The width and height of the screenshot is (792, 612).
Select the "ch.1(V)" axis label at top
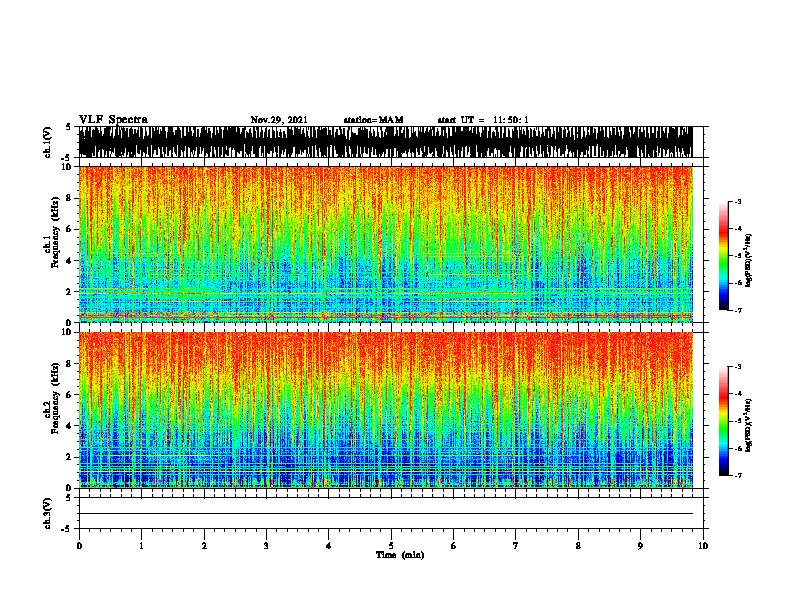click(47, 142)
